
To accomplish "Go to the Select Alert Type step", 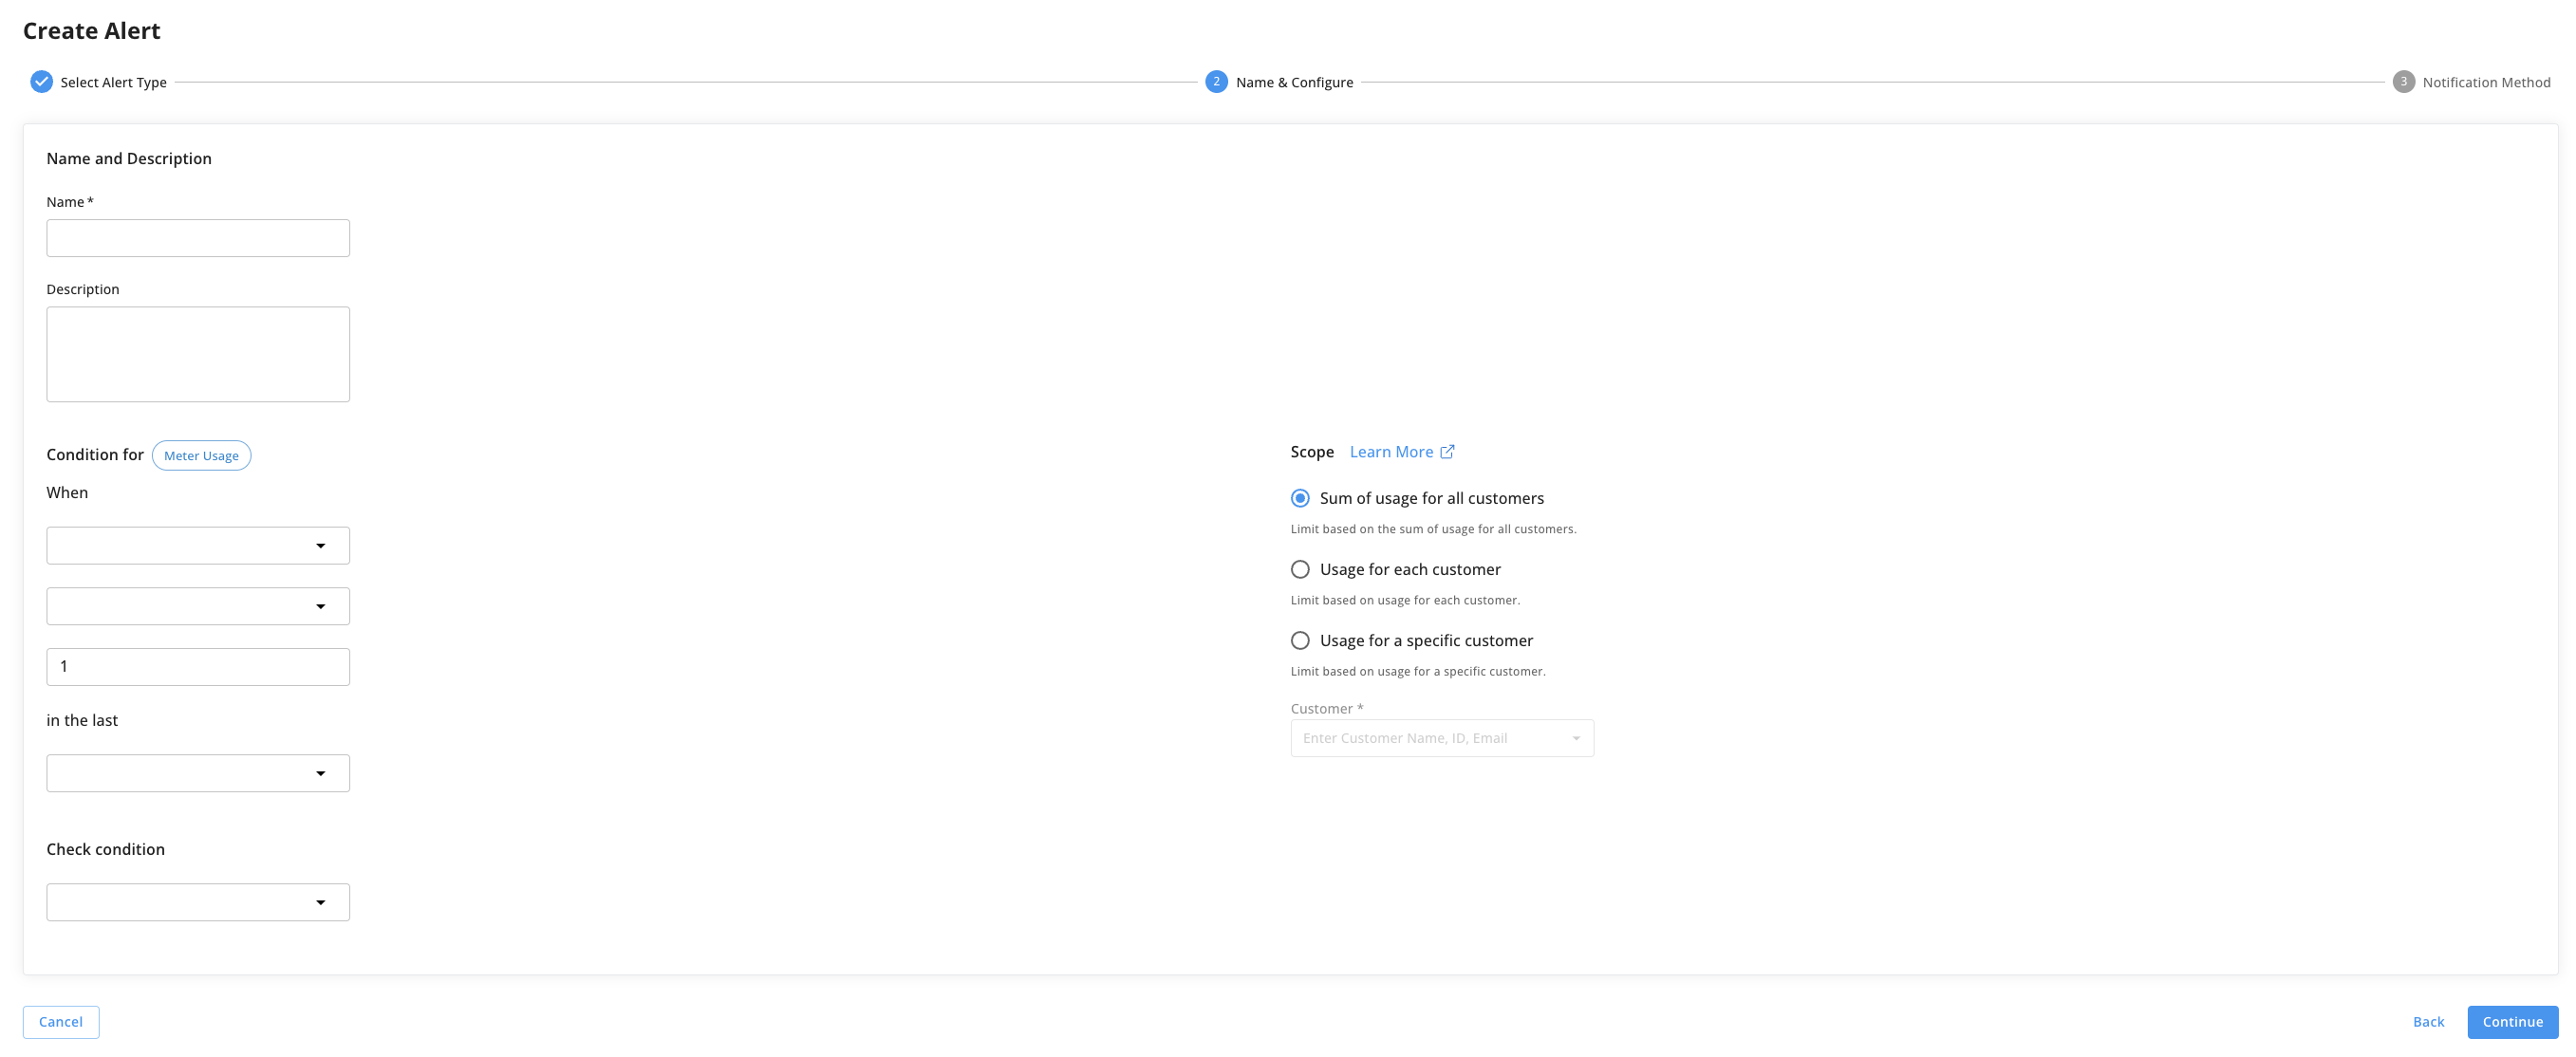I will [113, 83].
